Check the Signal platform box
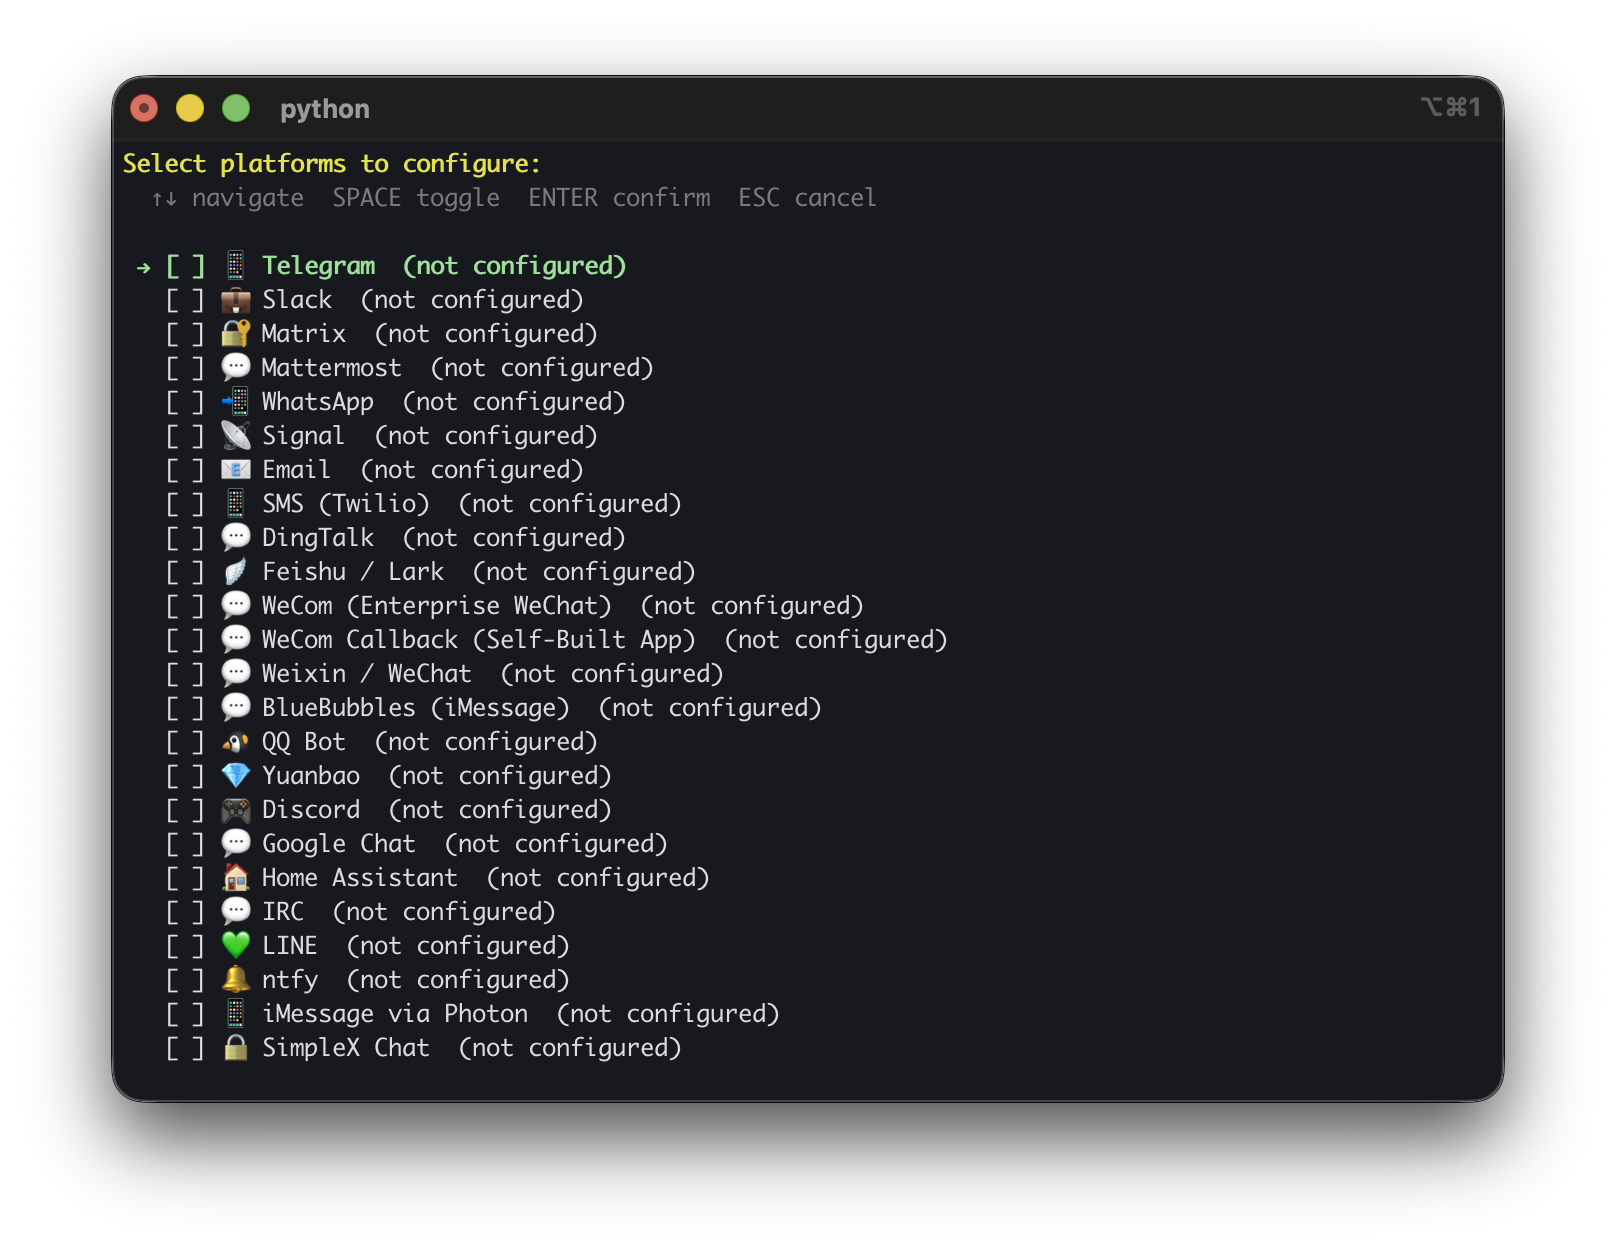Viewport: 1616px width, 1250px height. click(x=185, y=436)
